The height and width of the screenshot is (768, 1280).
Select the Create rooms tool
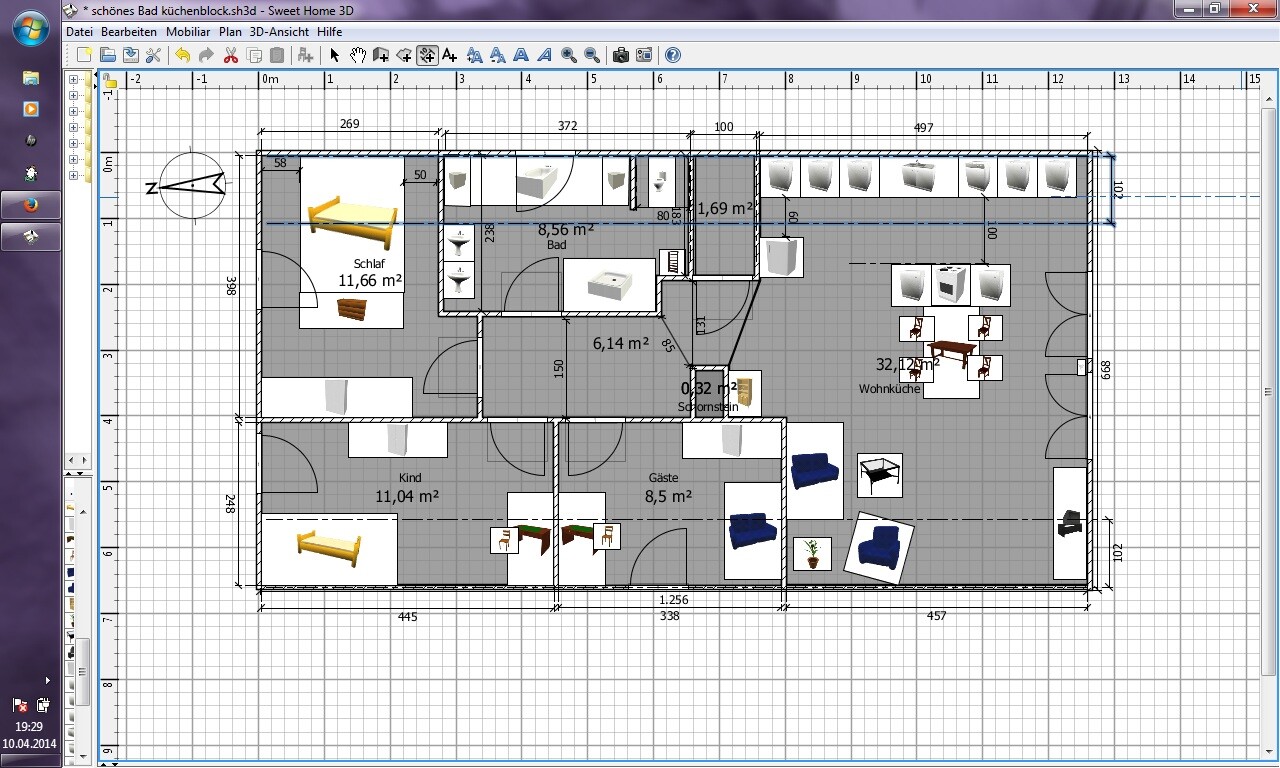[x=404, y=55]
